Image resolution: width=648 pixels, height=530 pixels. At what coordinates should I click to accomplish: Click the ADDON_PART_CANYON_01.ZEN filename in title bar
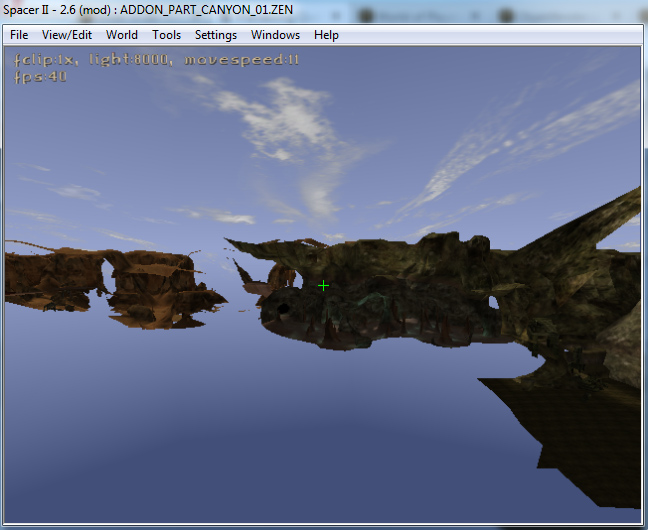pos(189,9)
